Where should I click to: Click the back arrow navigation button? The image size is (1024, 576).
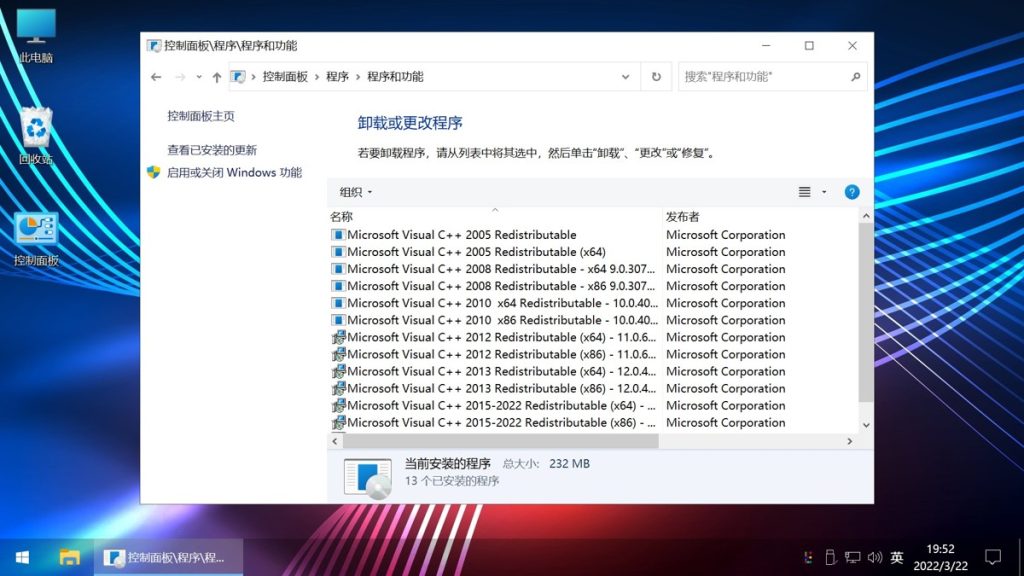pyautogui.click(x=156, y=77)
